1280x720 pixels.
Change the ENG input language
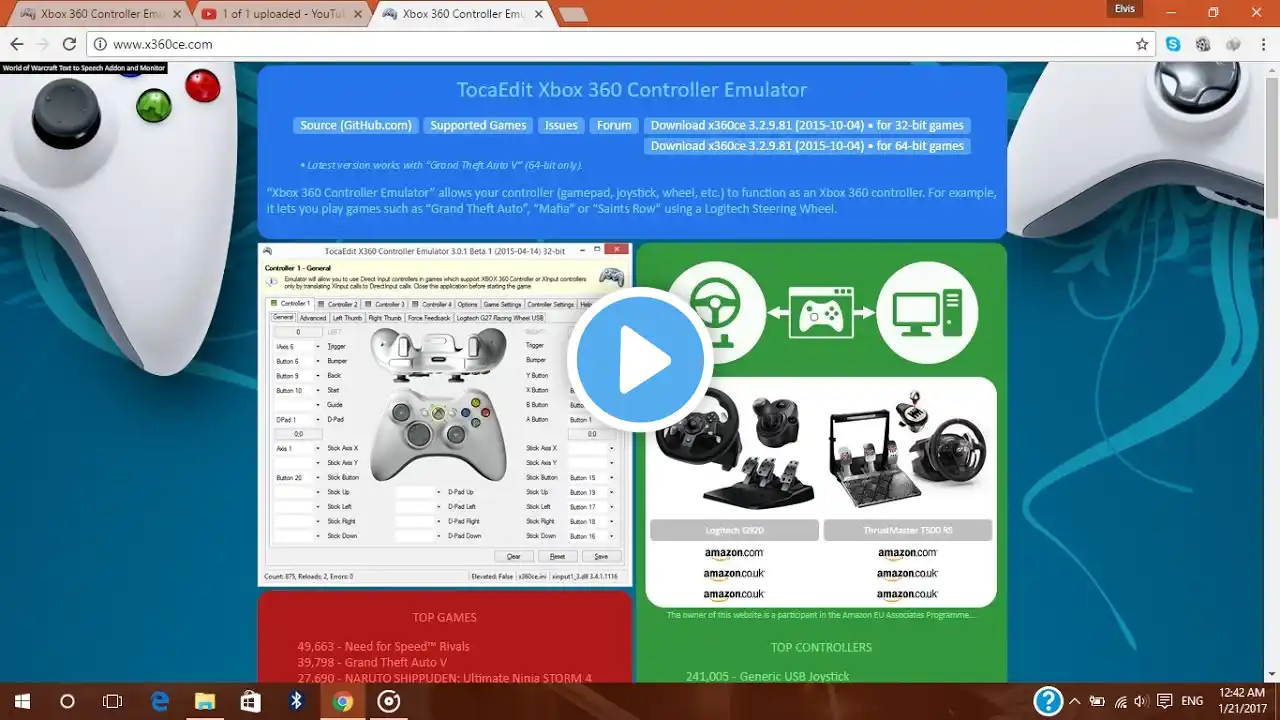pyautogui.click(x=1192, y=701)
